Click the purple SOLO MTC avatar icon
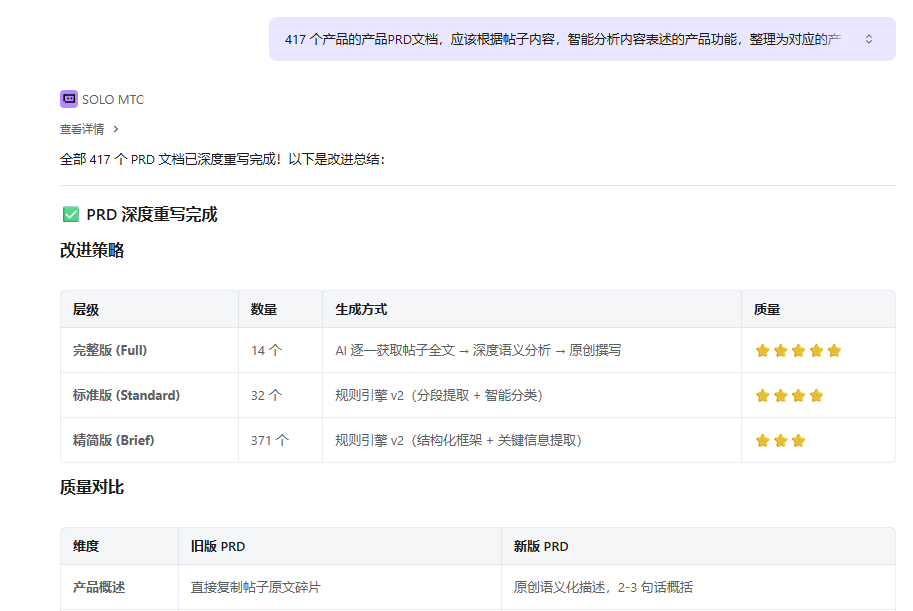Image resolution: width=913 pixels, height=611 pixels. pos(69,99)
